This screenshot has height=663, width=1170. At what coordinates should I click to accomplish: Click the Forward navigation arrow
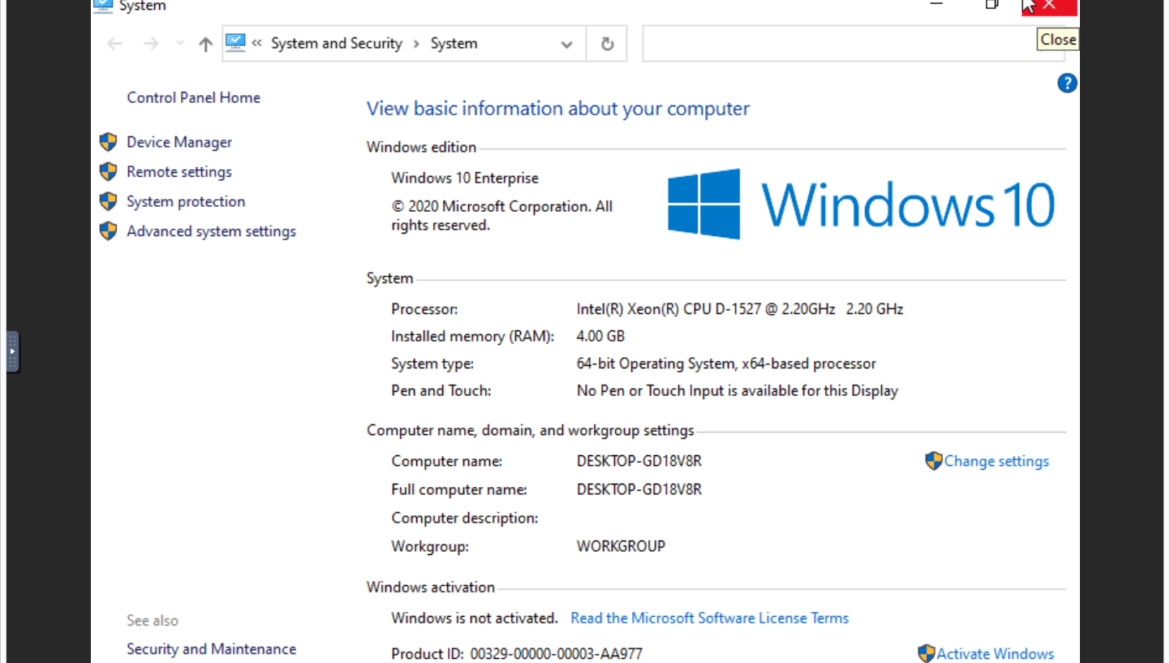tap(151, 44)
